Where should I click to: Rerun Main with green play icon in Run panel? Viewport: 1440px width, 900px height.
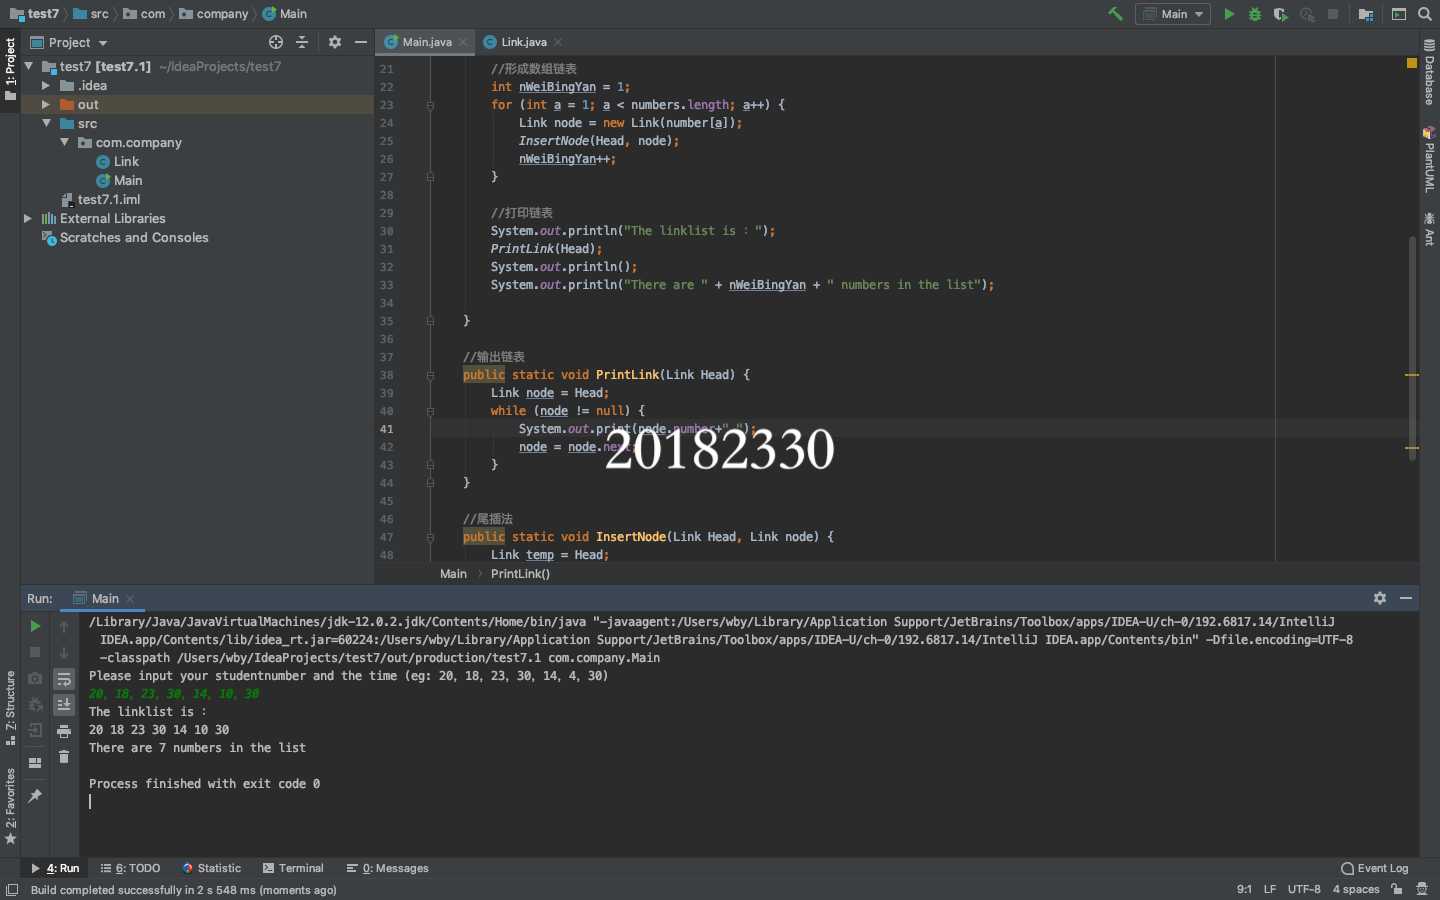(x=35, y=626)
